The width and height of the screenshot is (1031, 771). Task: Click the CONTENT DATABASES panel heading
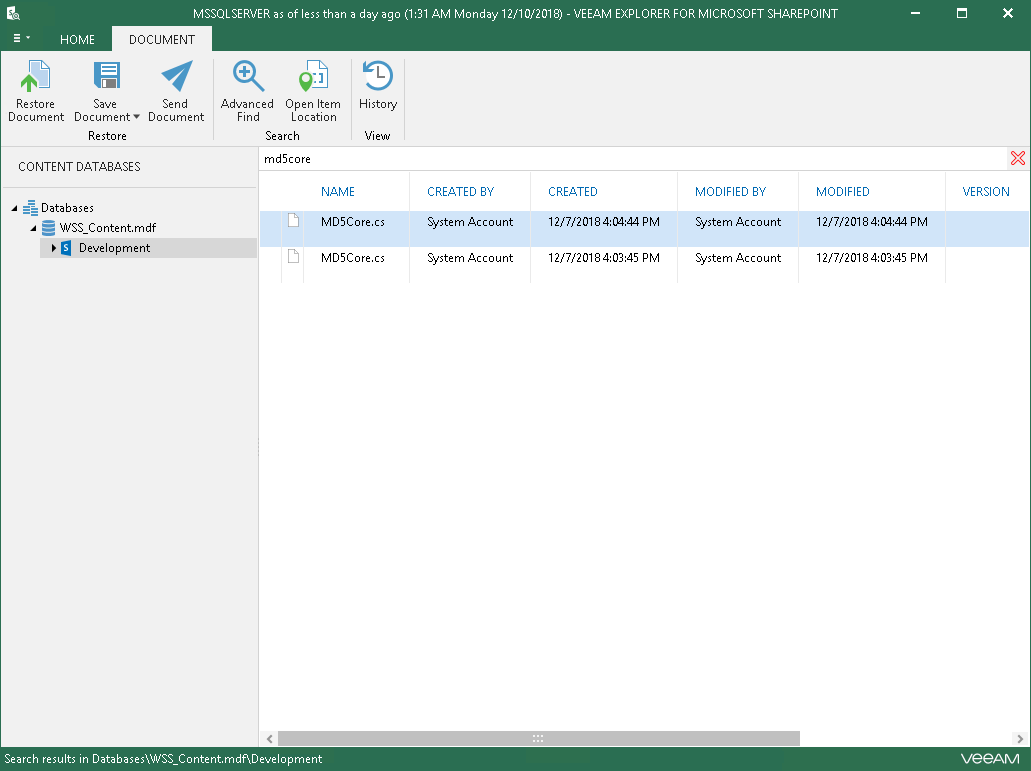(80, 166)
